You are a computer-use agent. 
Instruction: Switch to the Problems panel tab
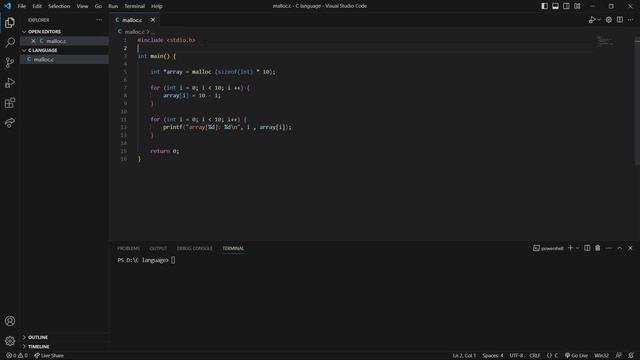128,248
